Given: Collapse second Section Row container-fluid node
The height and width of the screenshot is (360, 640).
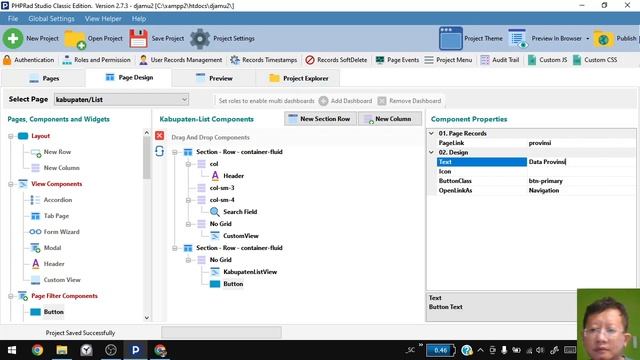Looking at the screenshot, I should pos(175,248).
